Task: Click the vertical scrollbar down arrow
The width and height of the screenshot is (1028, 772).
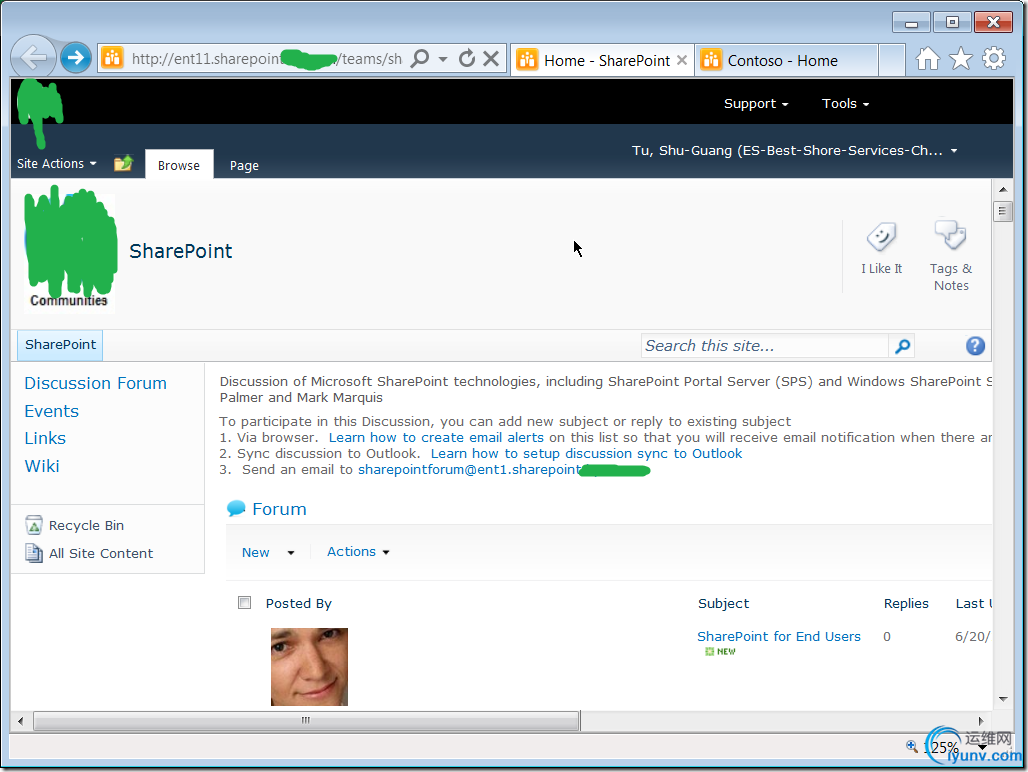Action: point(1002,699)
